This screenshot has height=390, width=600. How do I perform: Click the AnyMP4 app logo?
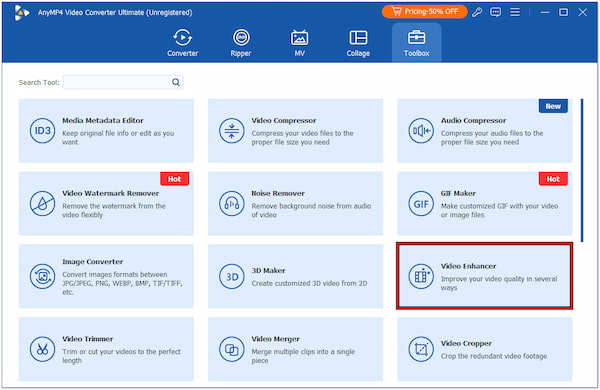tap(21, 13)
